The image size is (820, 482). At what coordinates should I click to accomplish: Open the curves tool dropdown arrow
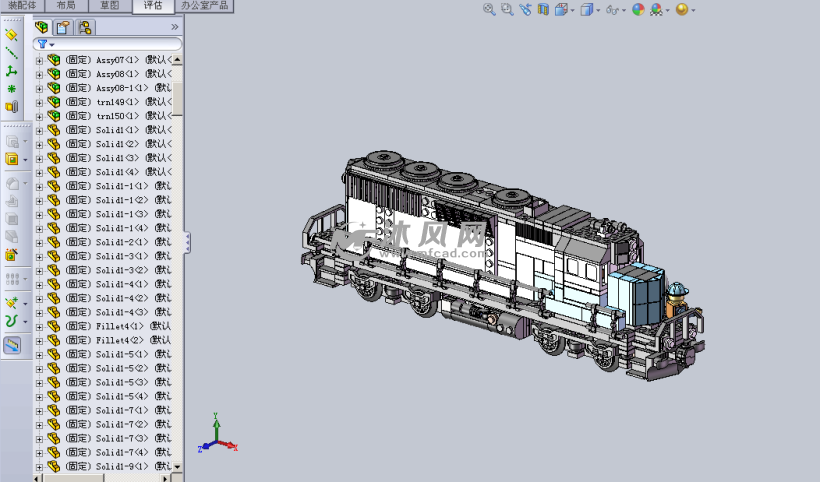tap(25, 322)
